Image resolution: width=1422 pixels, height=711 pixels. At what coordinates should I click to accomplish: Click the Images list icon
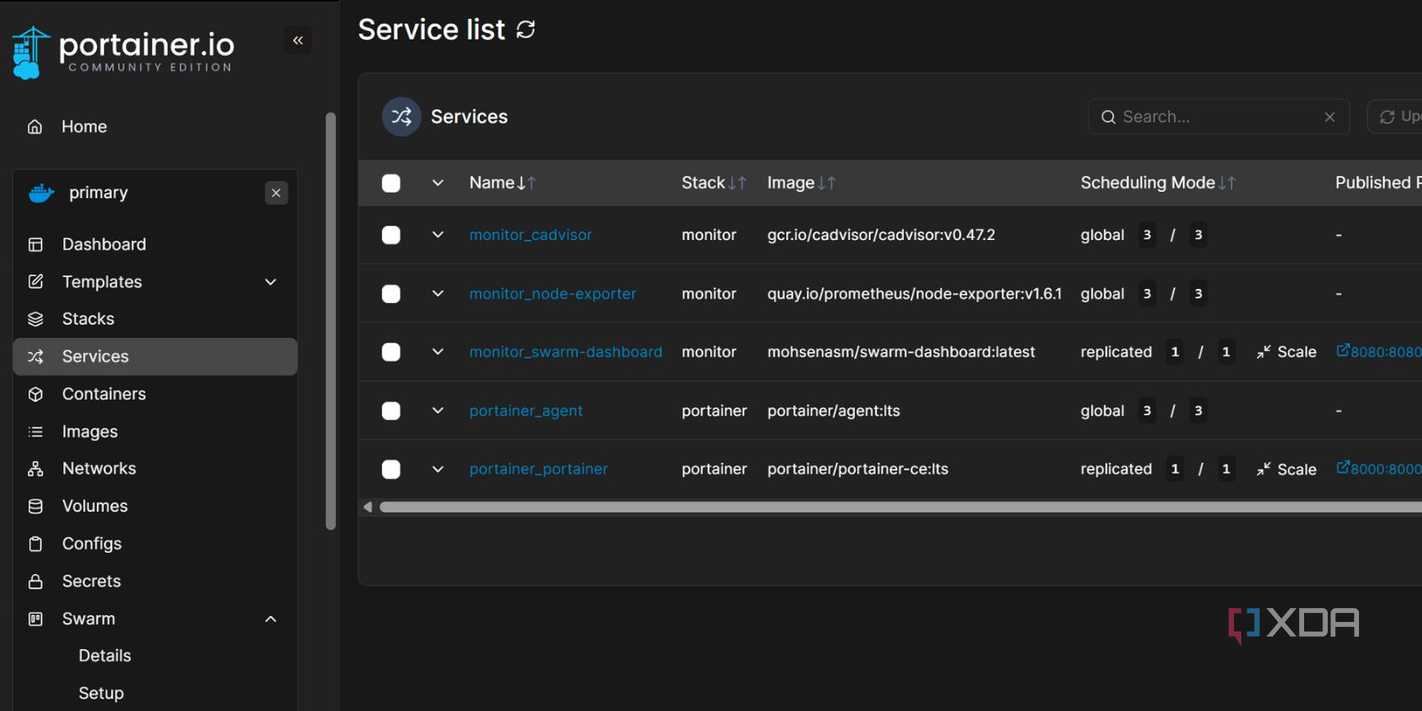tap(36, 432)
